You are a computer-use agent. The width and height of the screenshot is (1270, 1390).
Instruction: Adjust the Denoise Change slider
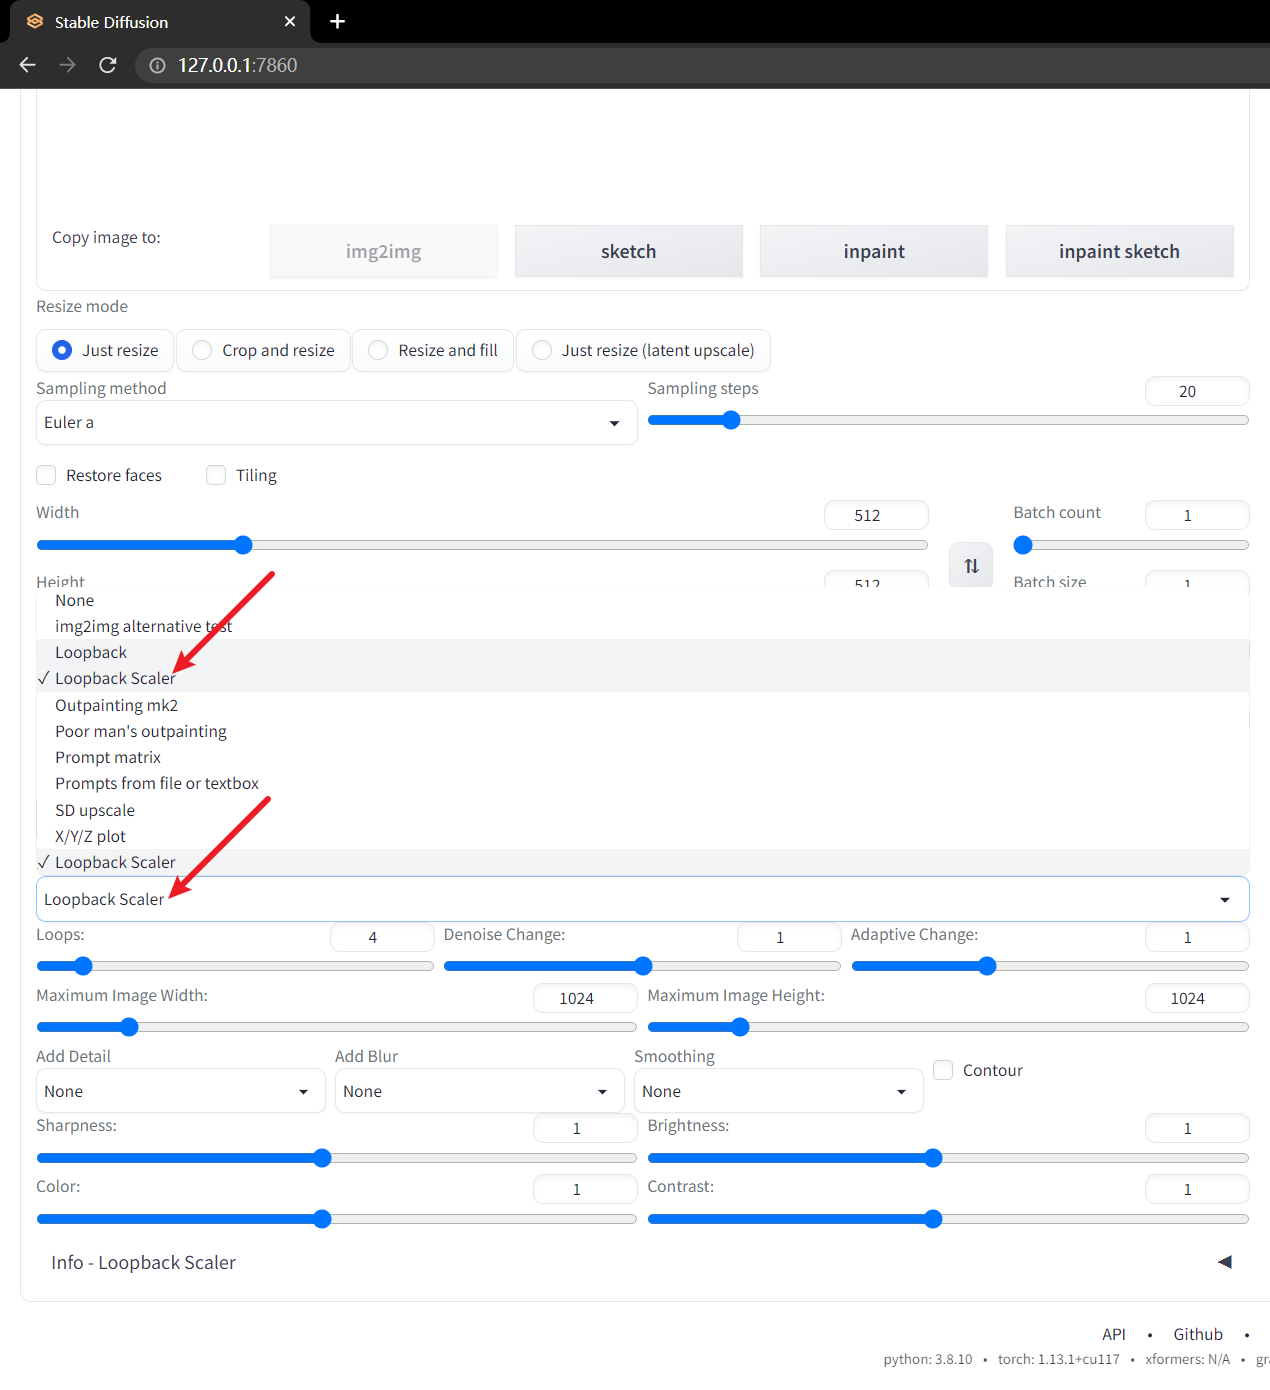(x=642, y=966)
